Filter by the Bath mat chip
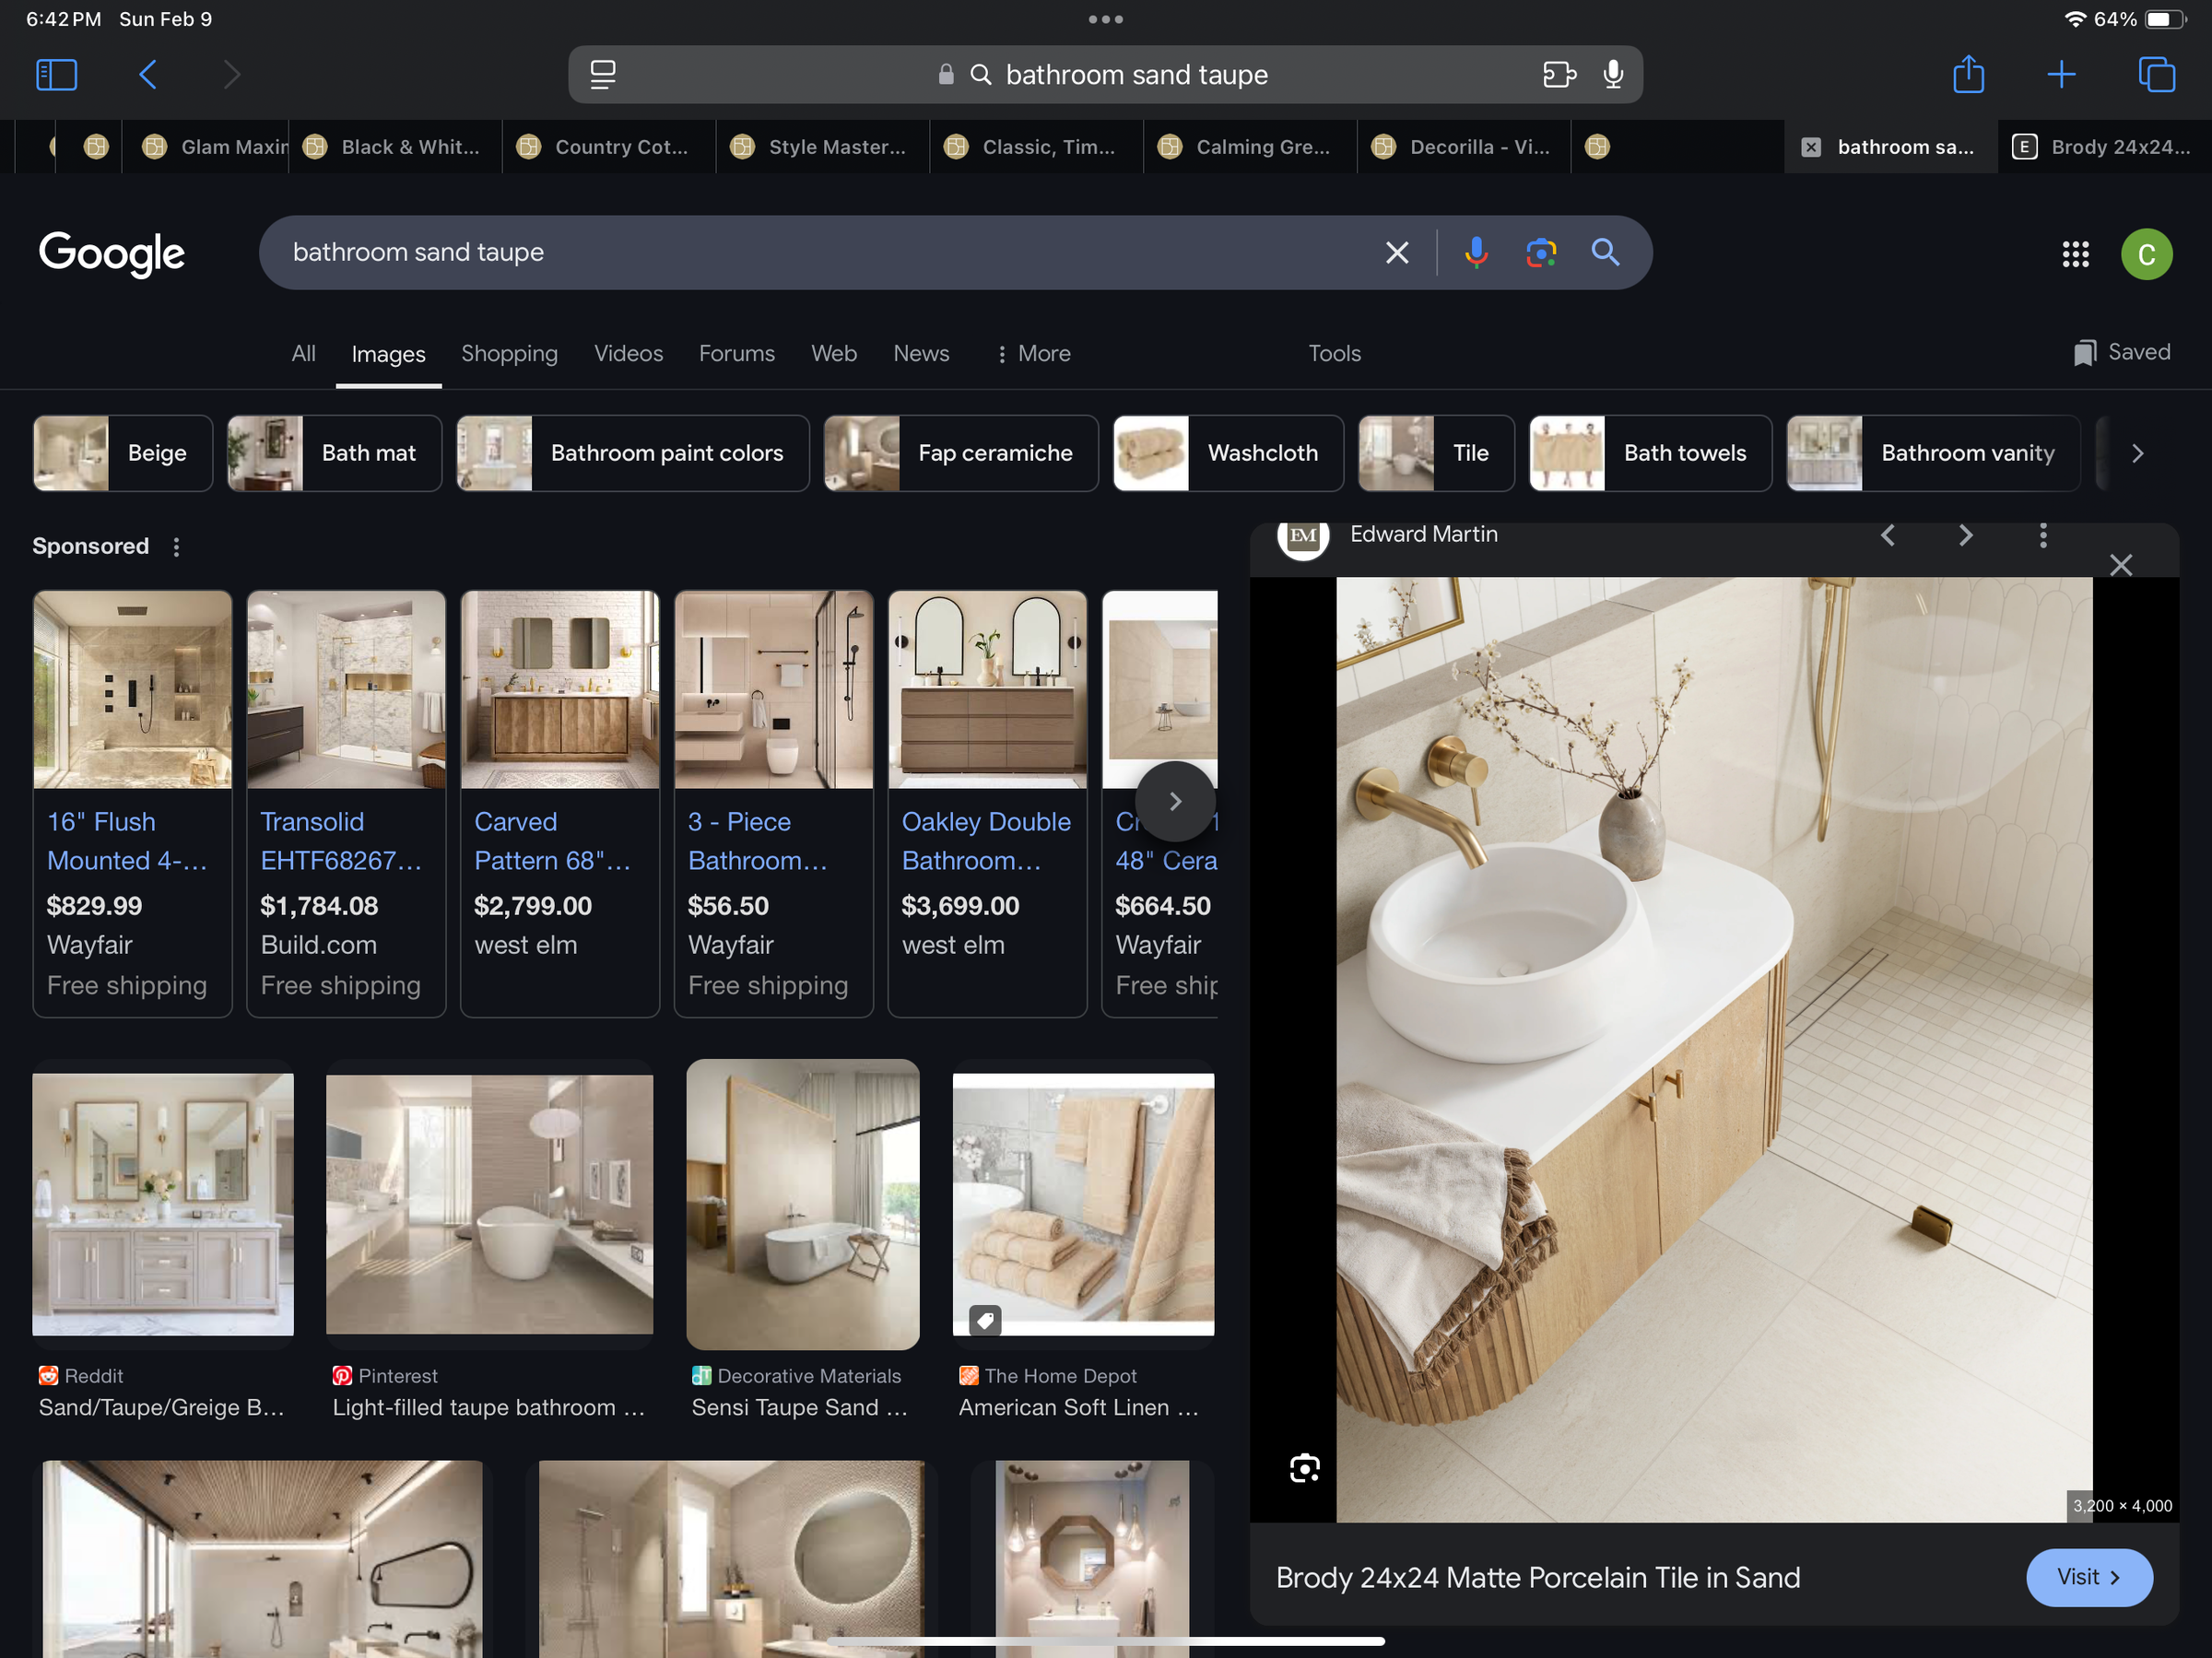Viewport: 2212px width, 1658px height. point(334,453)
